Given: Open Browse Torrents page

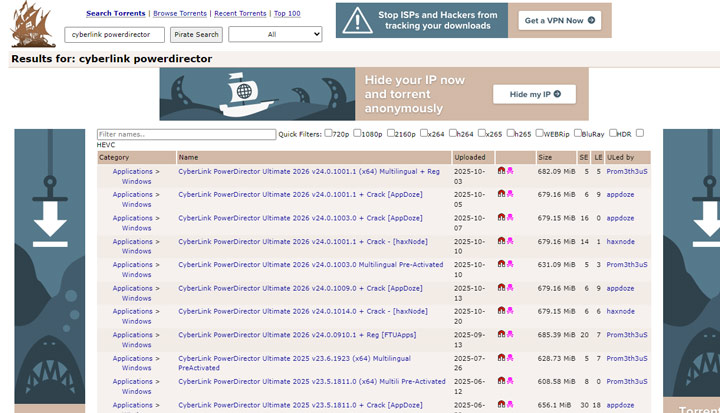Looking at the screenshot, I should coord(180,13).
